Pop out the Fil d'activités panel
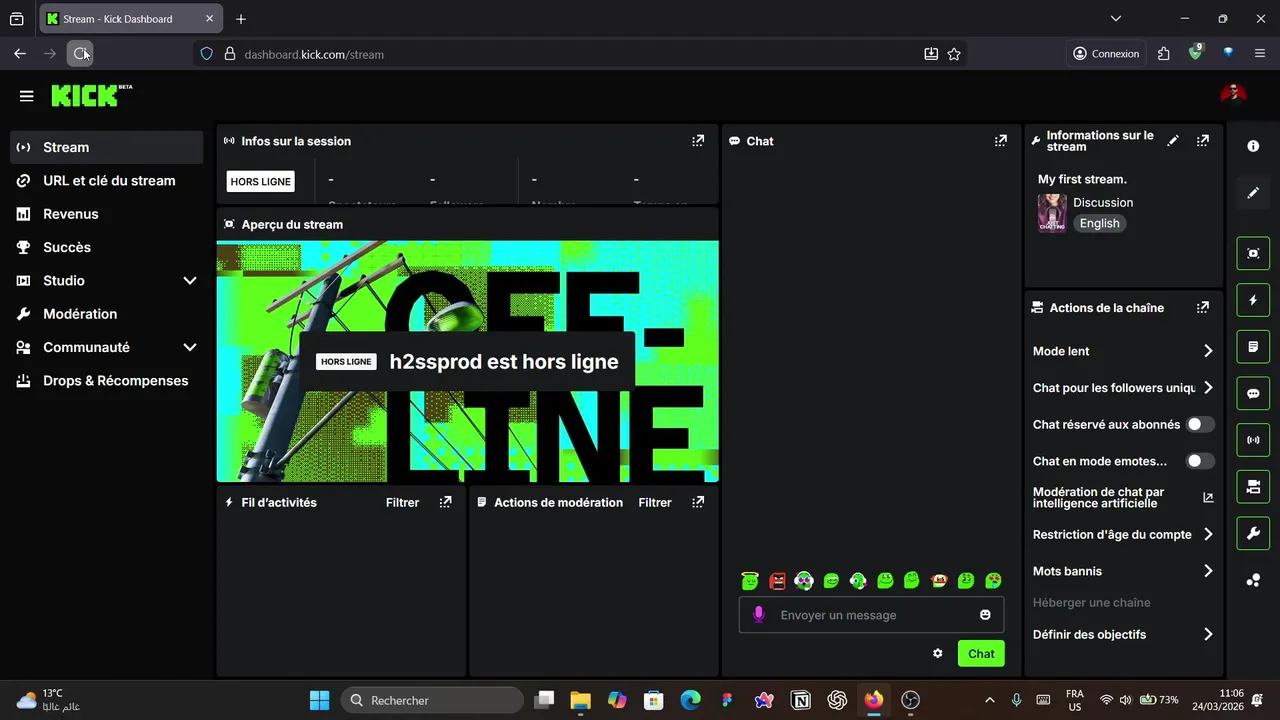The width and height of the screenshot is (1280, 720). [445, 502]
